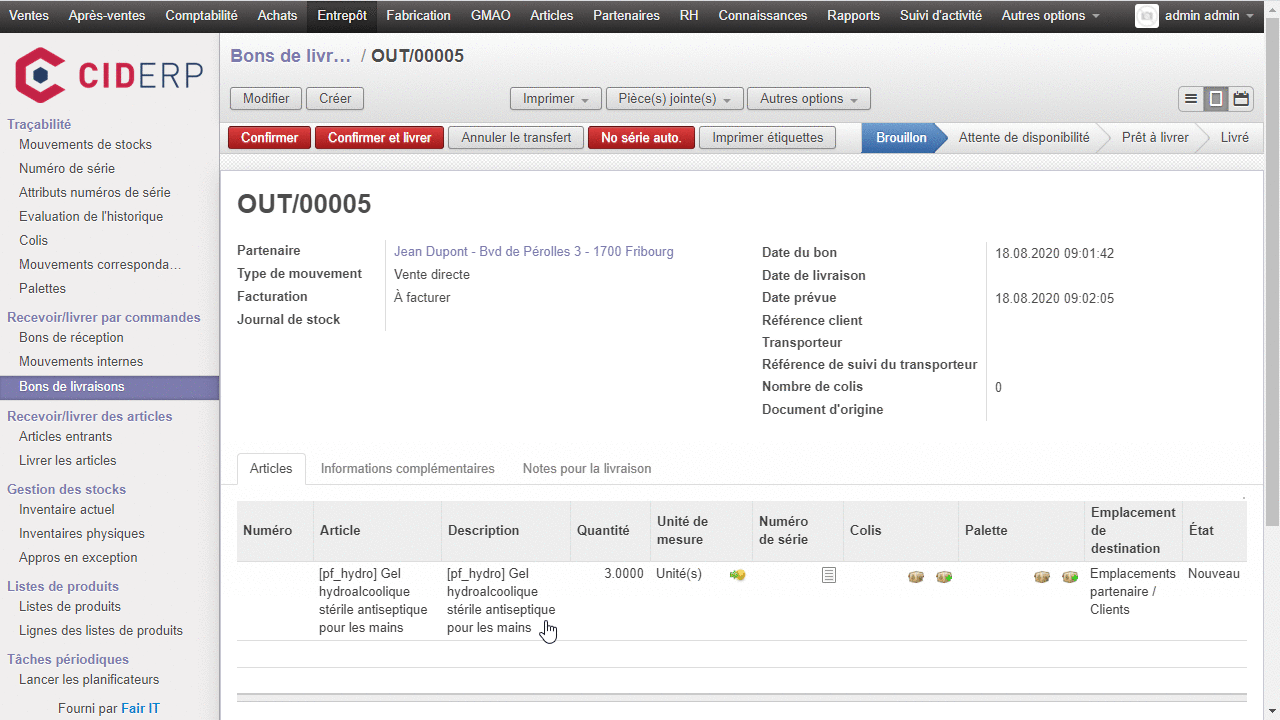The height and width of the screenshot is (720, 1280).
Task: Open Notes pour la livraison tab
Action: pos(586,468)
